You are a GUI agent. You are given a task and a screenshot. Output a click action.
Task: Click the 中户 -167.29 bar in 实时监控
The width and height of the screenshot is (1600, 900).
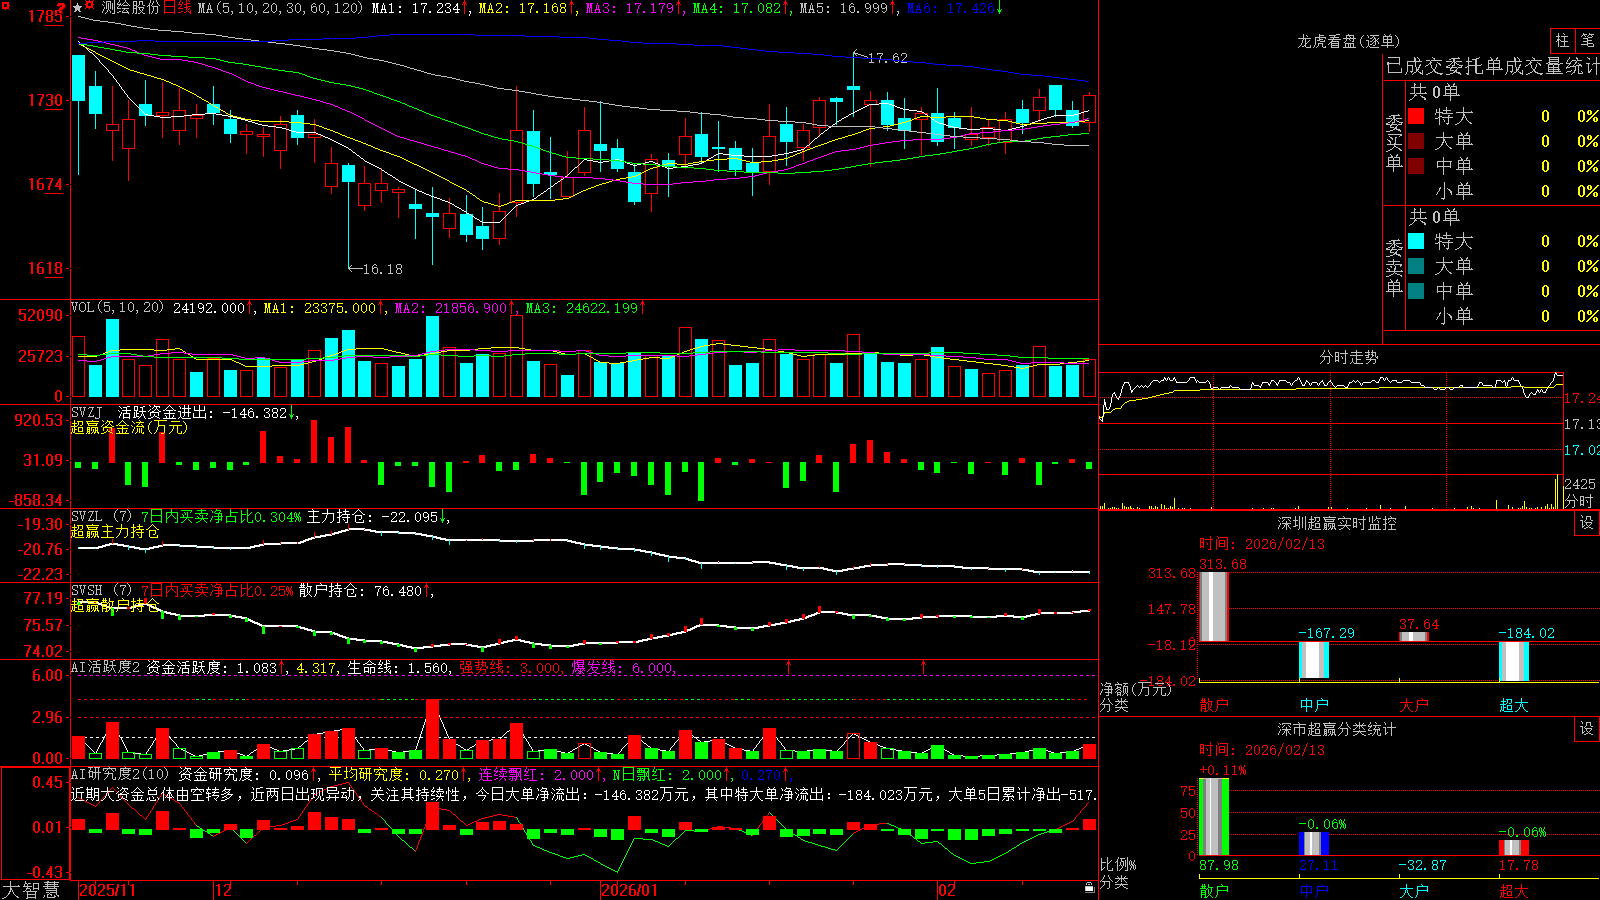[1314, 660]
